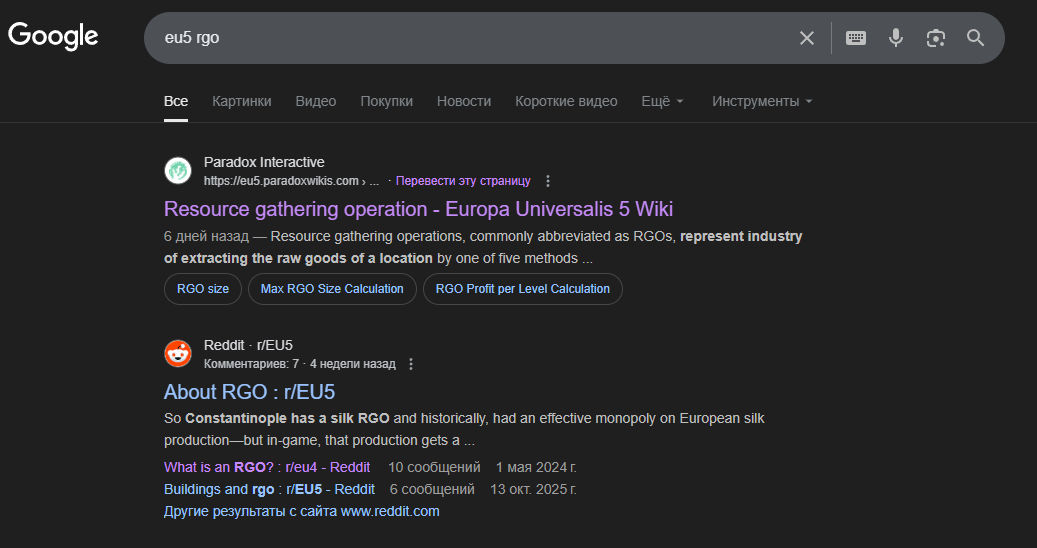Open the Google logo homepage

click(53, 36)
